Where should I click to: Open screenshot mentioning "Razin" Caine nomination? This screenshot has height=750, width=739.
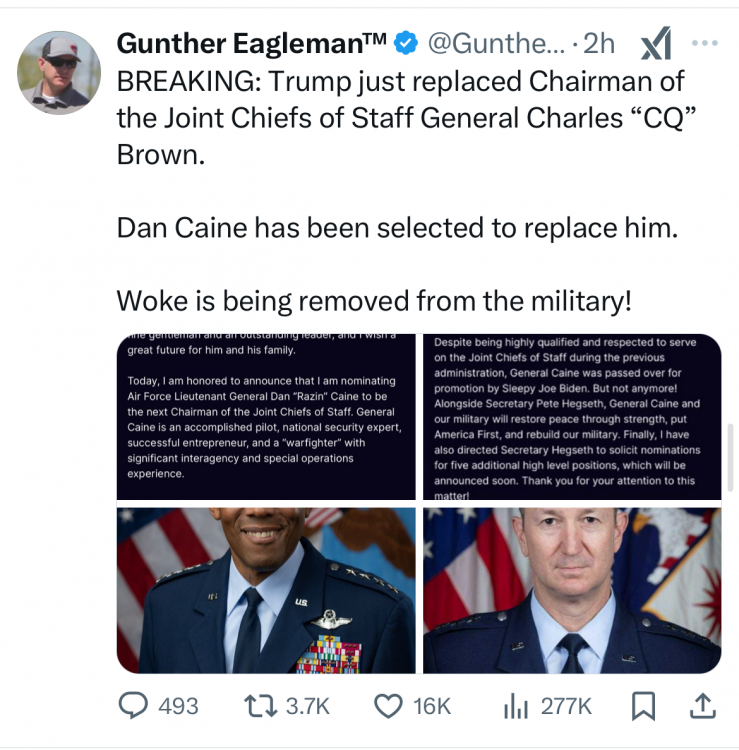[x=266, y=416]
